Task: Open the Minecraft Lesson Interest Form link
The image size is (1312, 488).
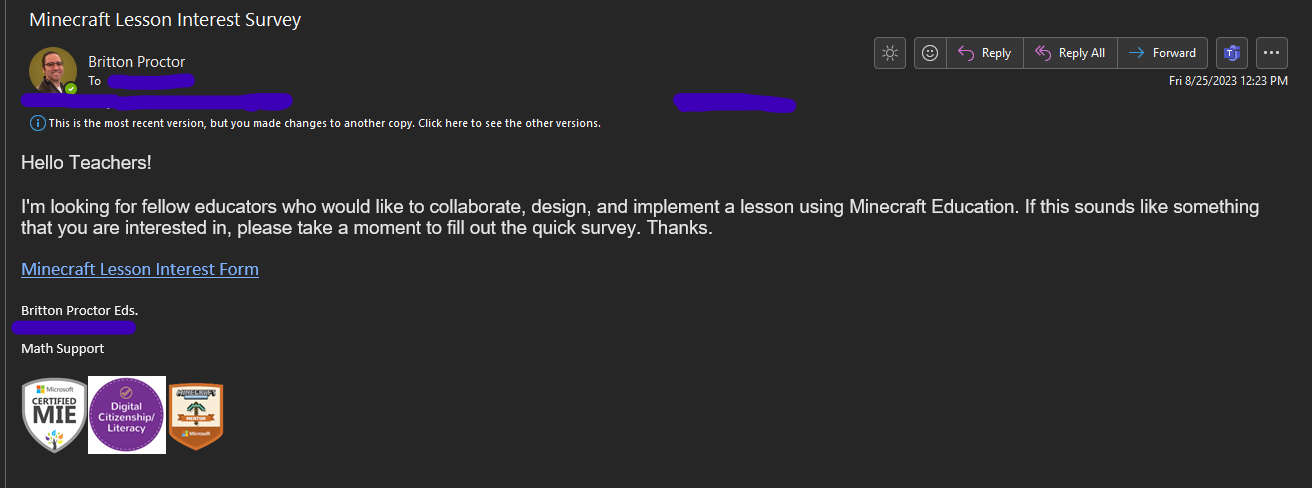Action: (x=140, y=269)
